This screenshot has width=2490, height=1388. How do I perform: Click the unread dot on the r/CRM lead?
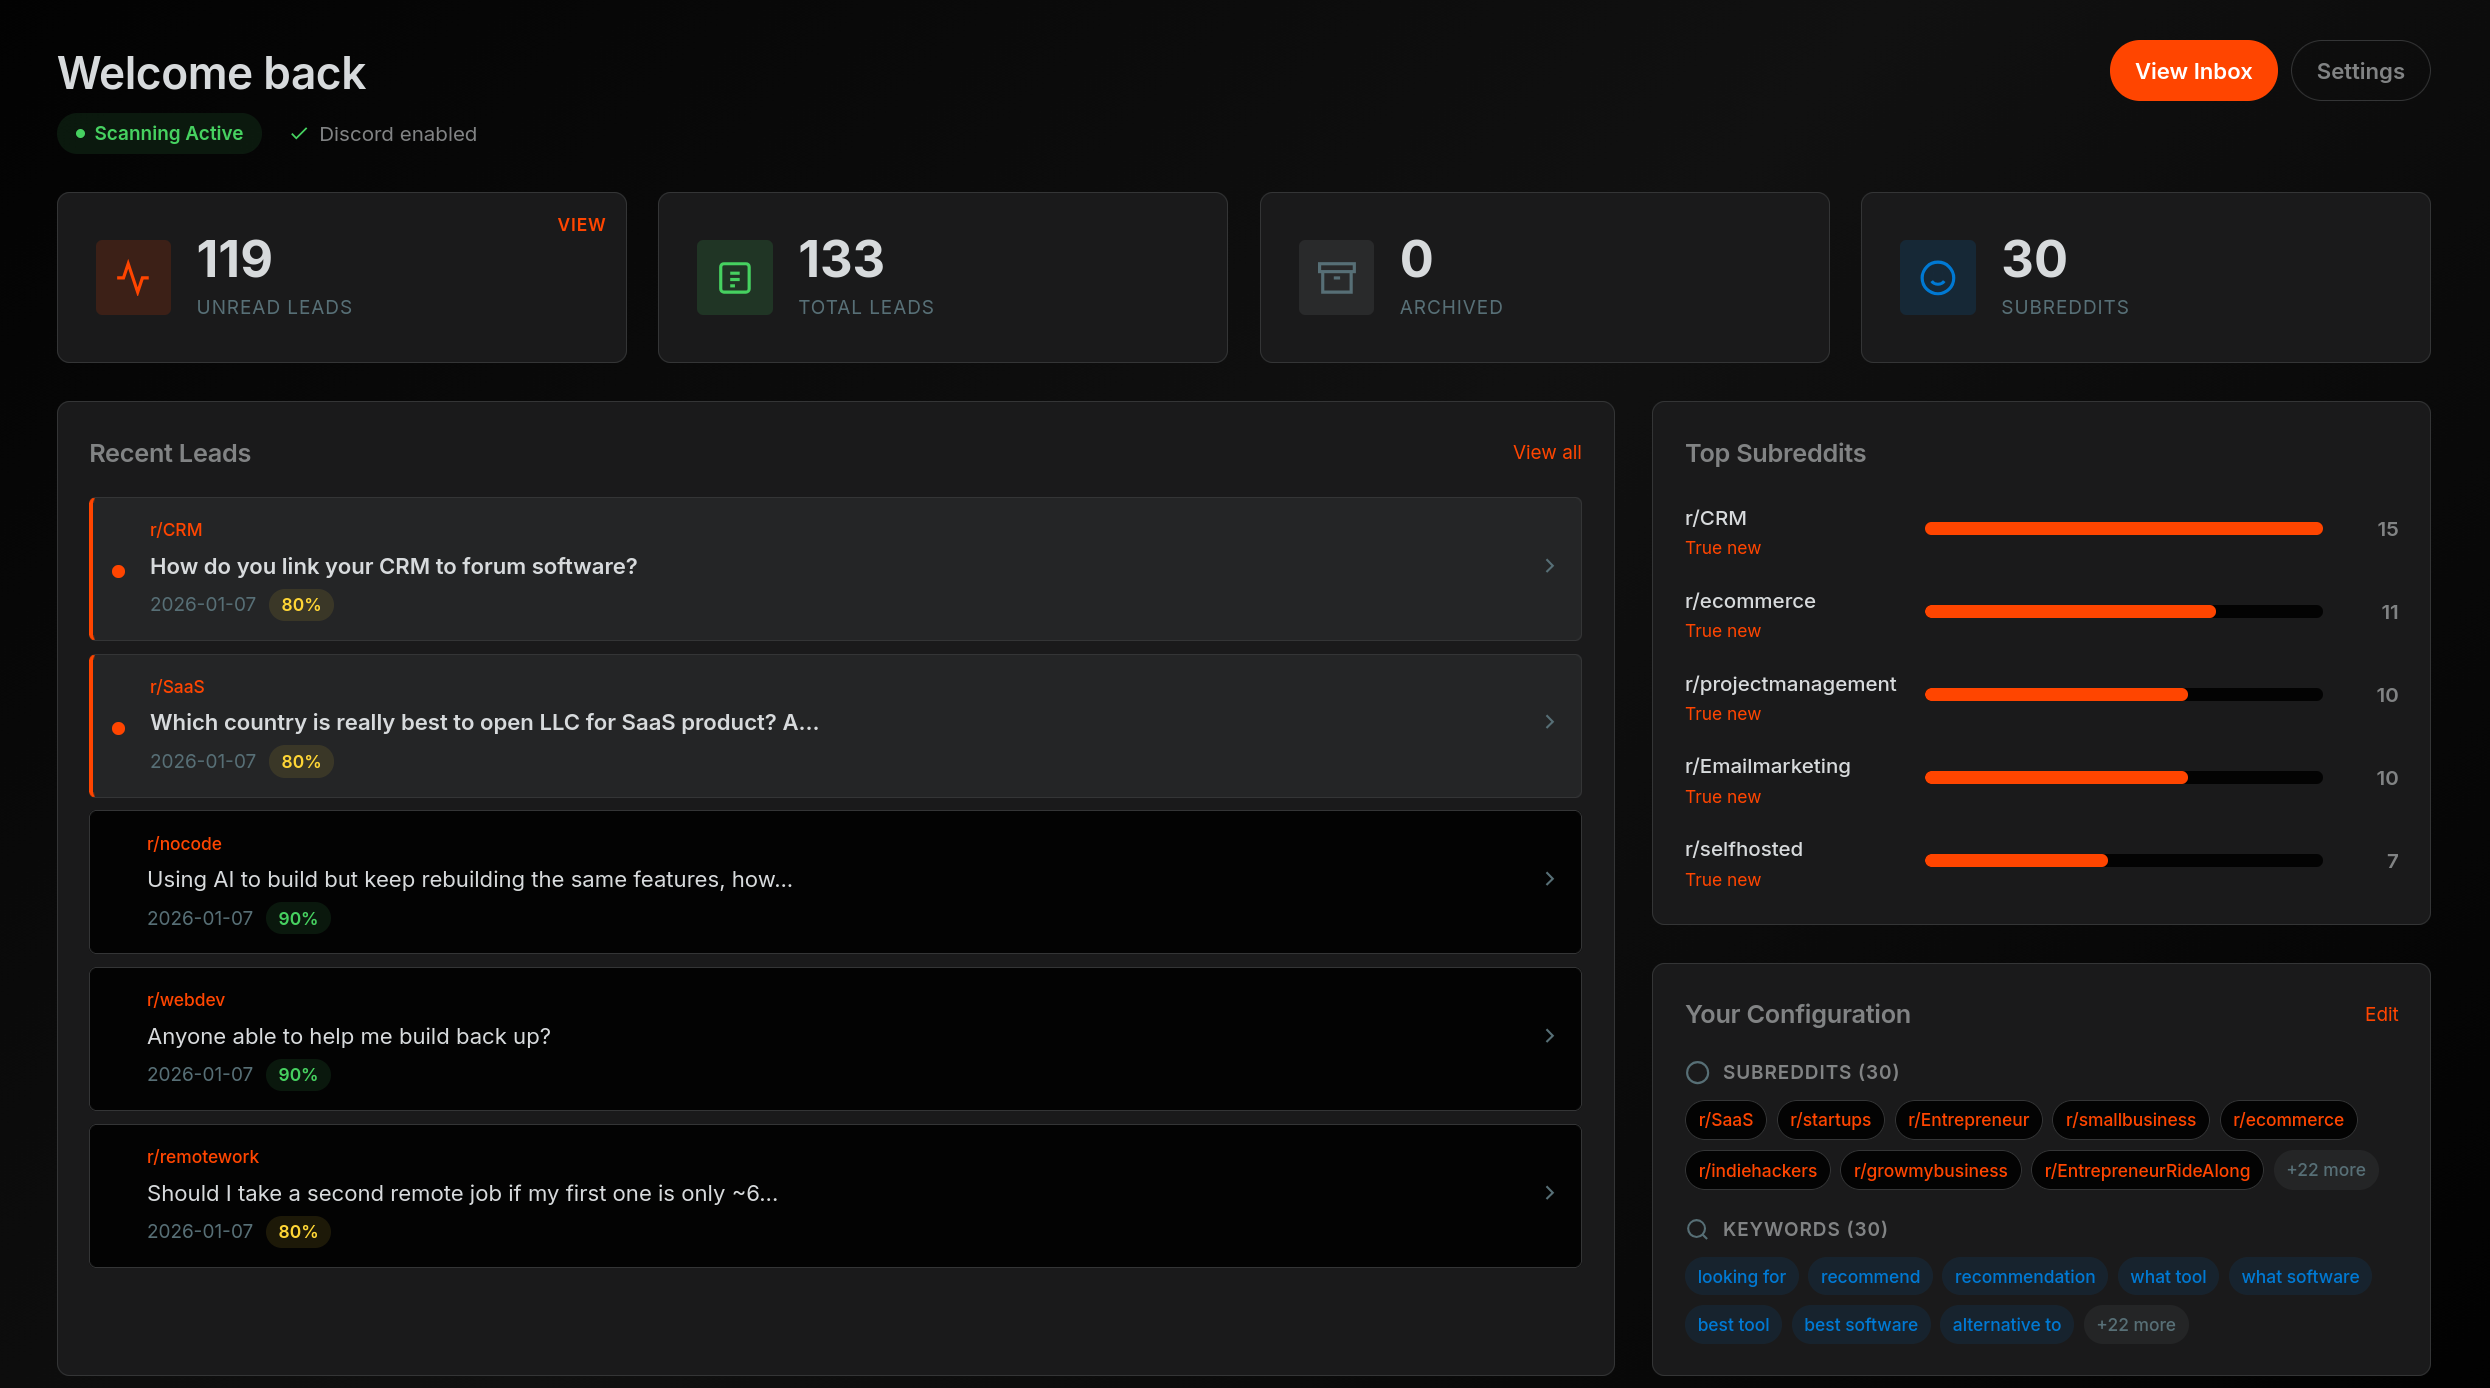pyautogui.click(x=118, y=571)
